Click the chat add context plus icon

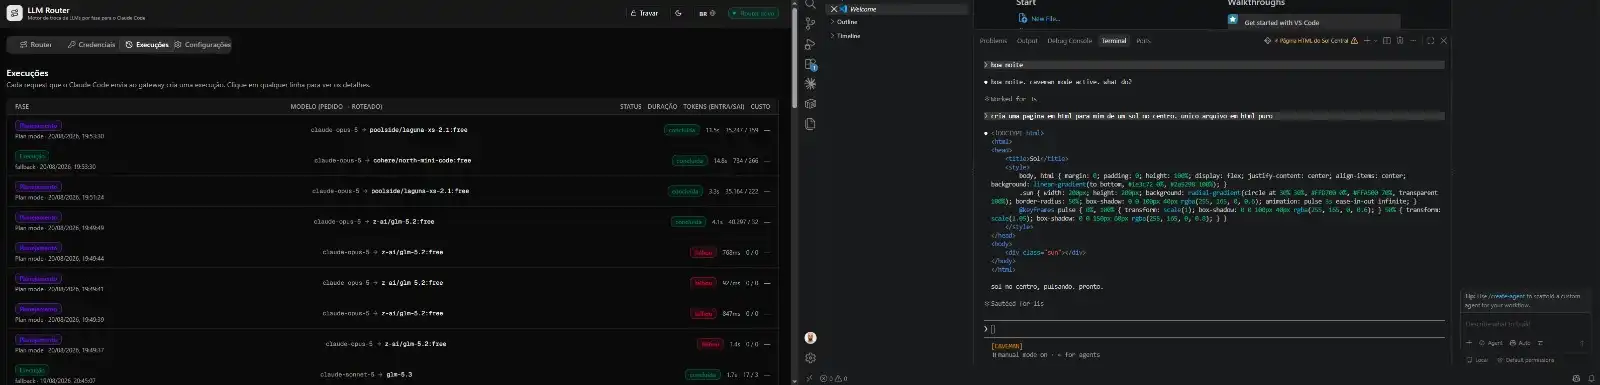(1469, 343)
